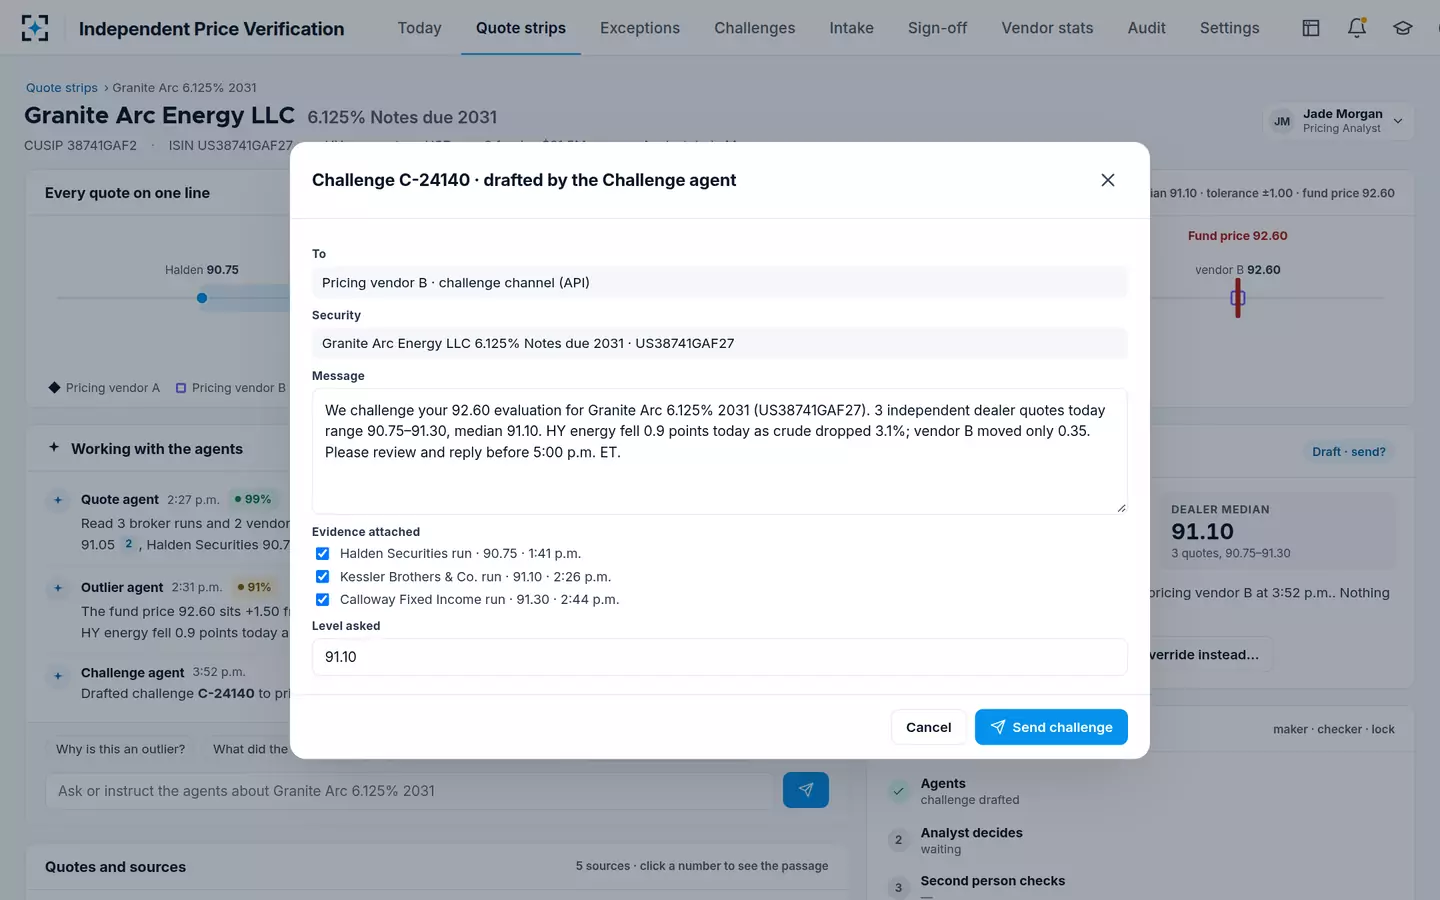Screen dimensions: 1440x900
Task: Click the graduation cap help icon
Action: pos(1403,28)
